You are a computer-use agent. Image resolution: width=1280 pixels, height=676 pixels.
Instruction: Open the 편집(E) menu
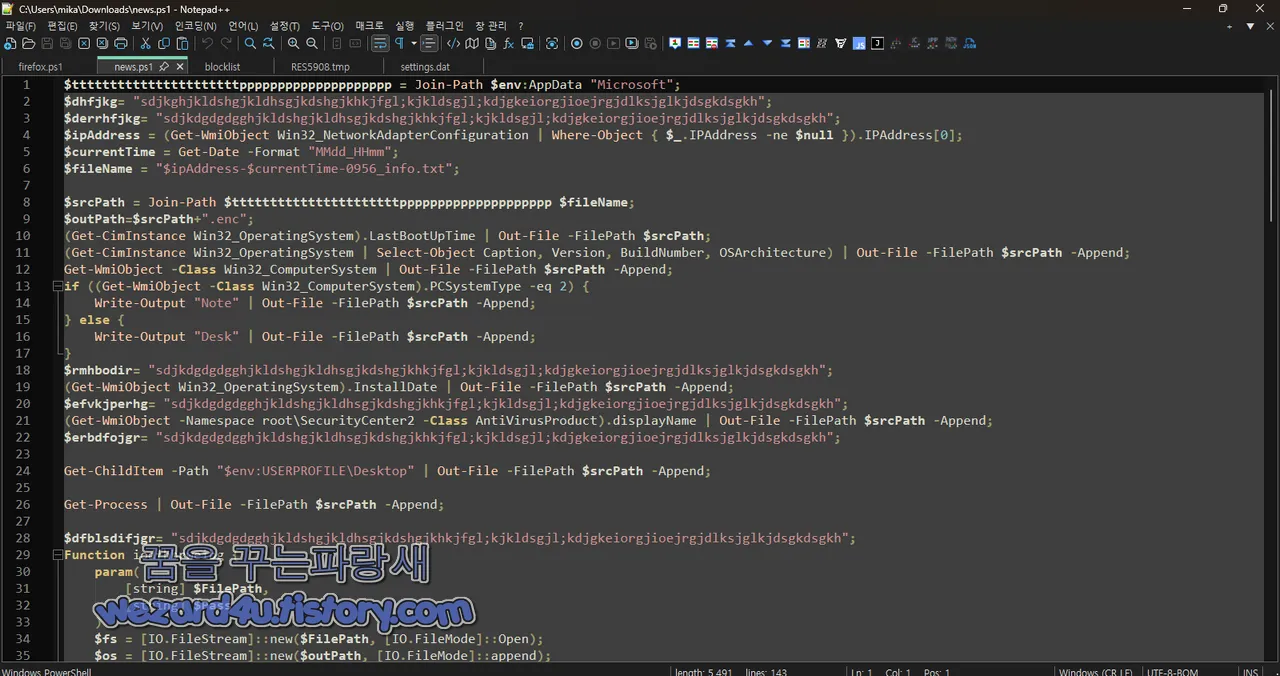point(63,26)
